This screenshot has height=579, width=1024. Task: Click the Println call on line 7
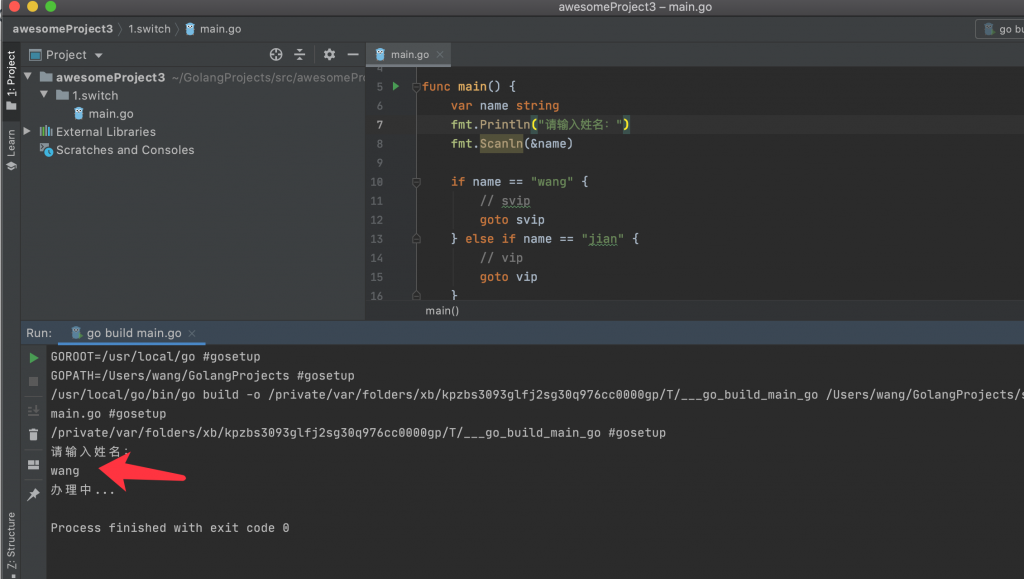coord(505,124)
